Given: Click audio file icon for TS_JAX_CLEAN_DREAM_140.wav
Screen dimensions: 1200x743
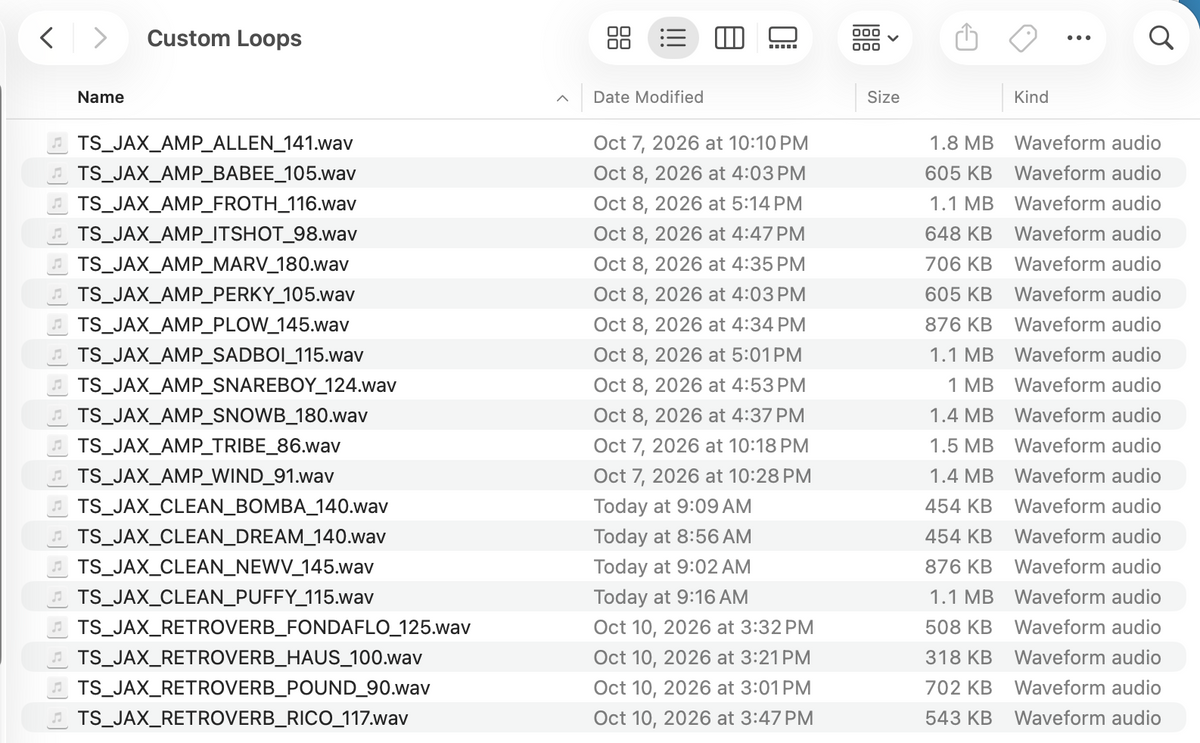Looking at the screenshot, I should [58, 536].
